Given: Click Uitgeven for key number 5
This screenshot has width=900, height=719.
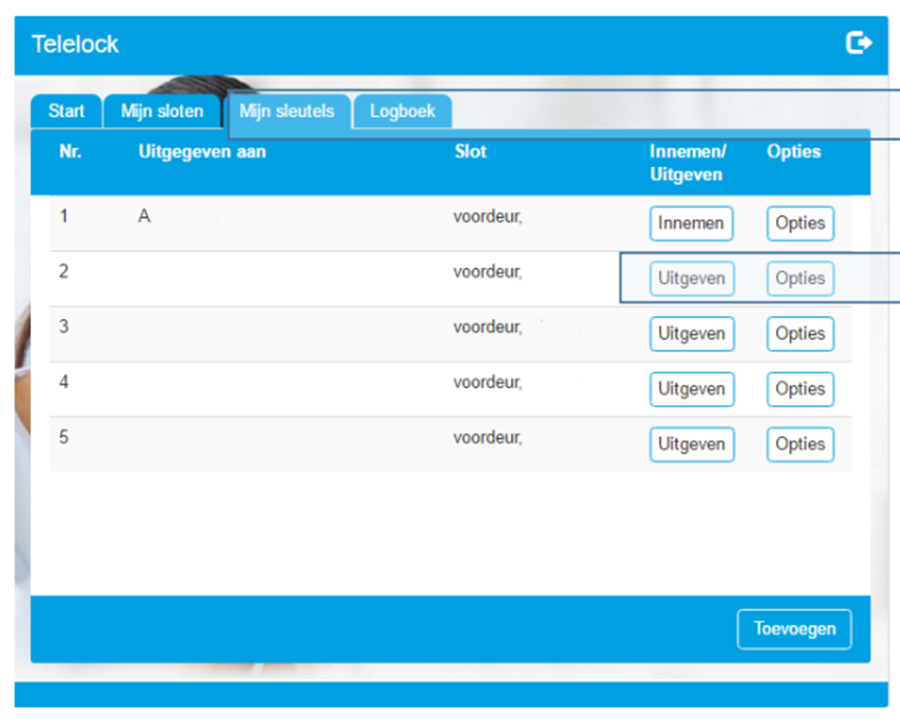Looking at the screenshot, I should tap(691, 444).
